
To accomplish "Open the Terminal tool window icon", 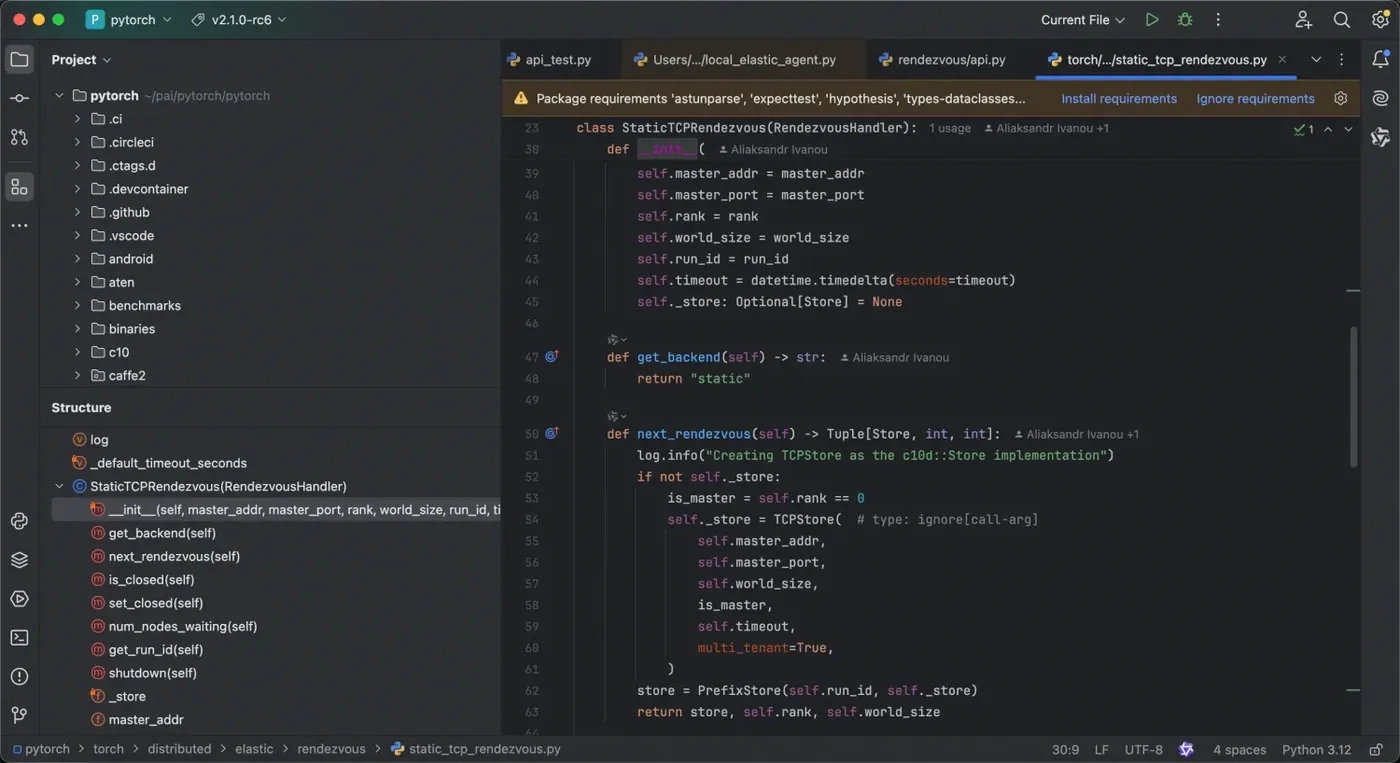I will [19, 638].
